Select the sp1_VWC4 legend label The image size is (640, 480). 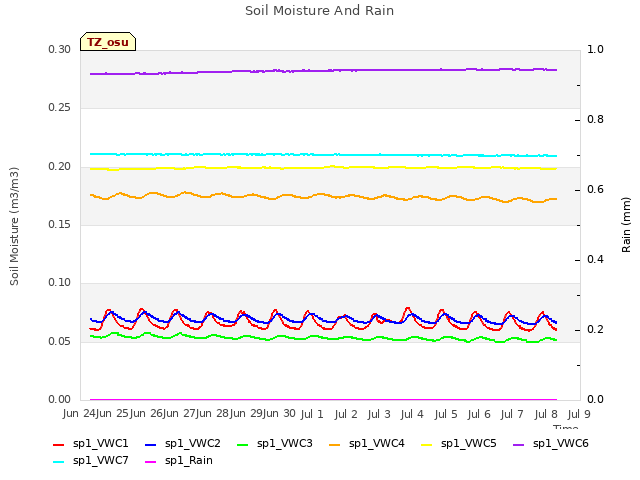(377, 444)
